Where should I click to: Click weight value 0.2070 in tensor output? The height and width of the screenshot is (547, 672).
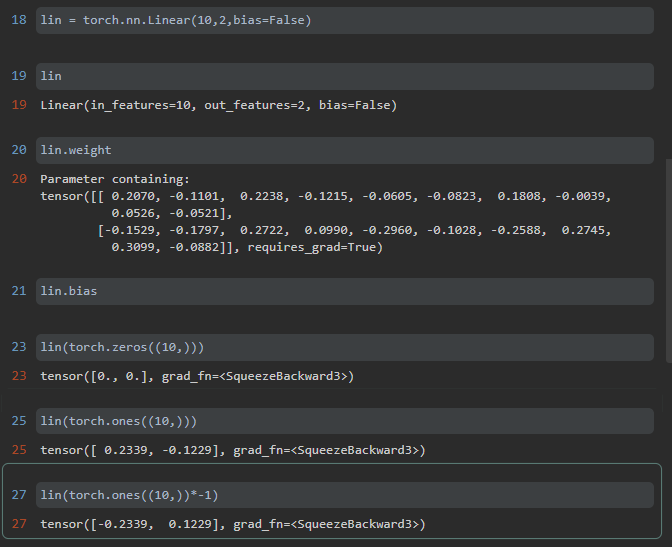(133, 196)
